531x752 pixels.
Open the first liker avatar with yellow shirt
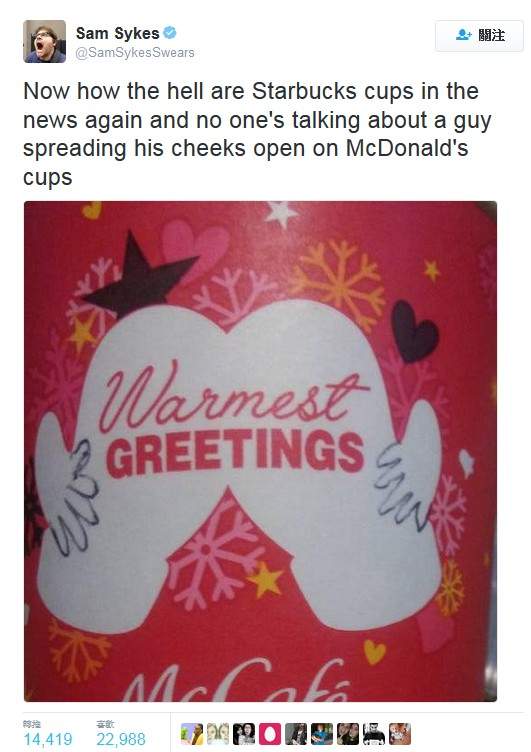point(192,734)
